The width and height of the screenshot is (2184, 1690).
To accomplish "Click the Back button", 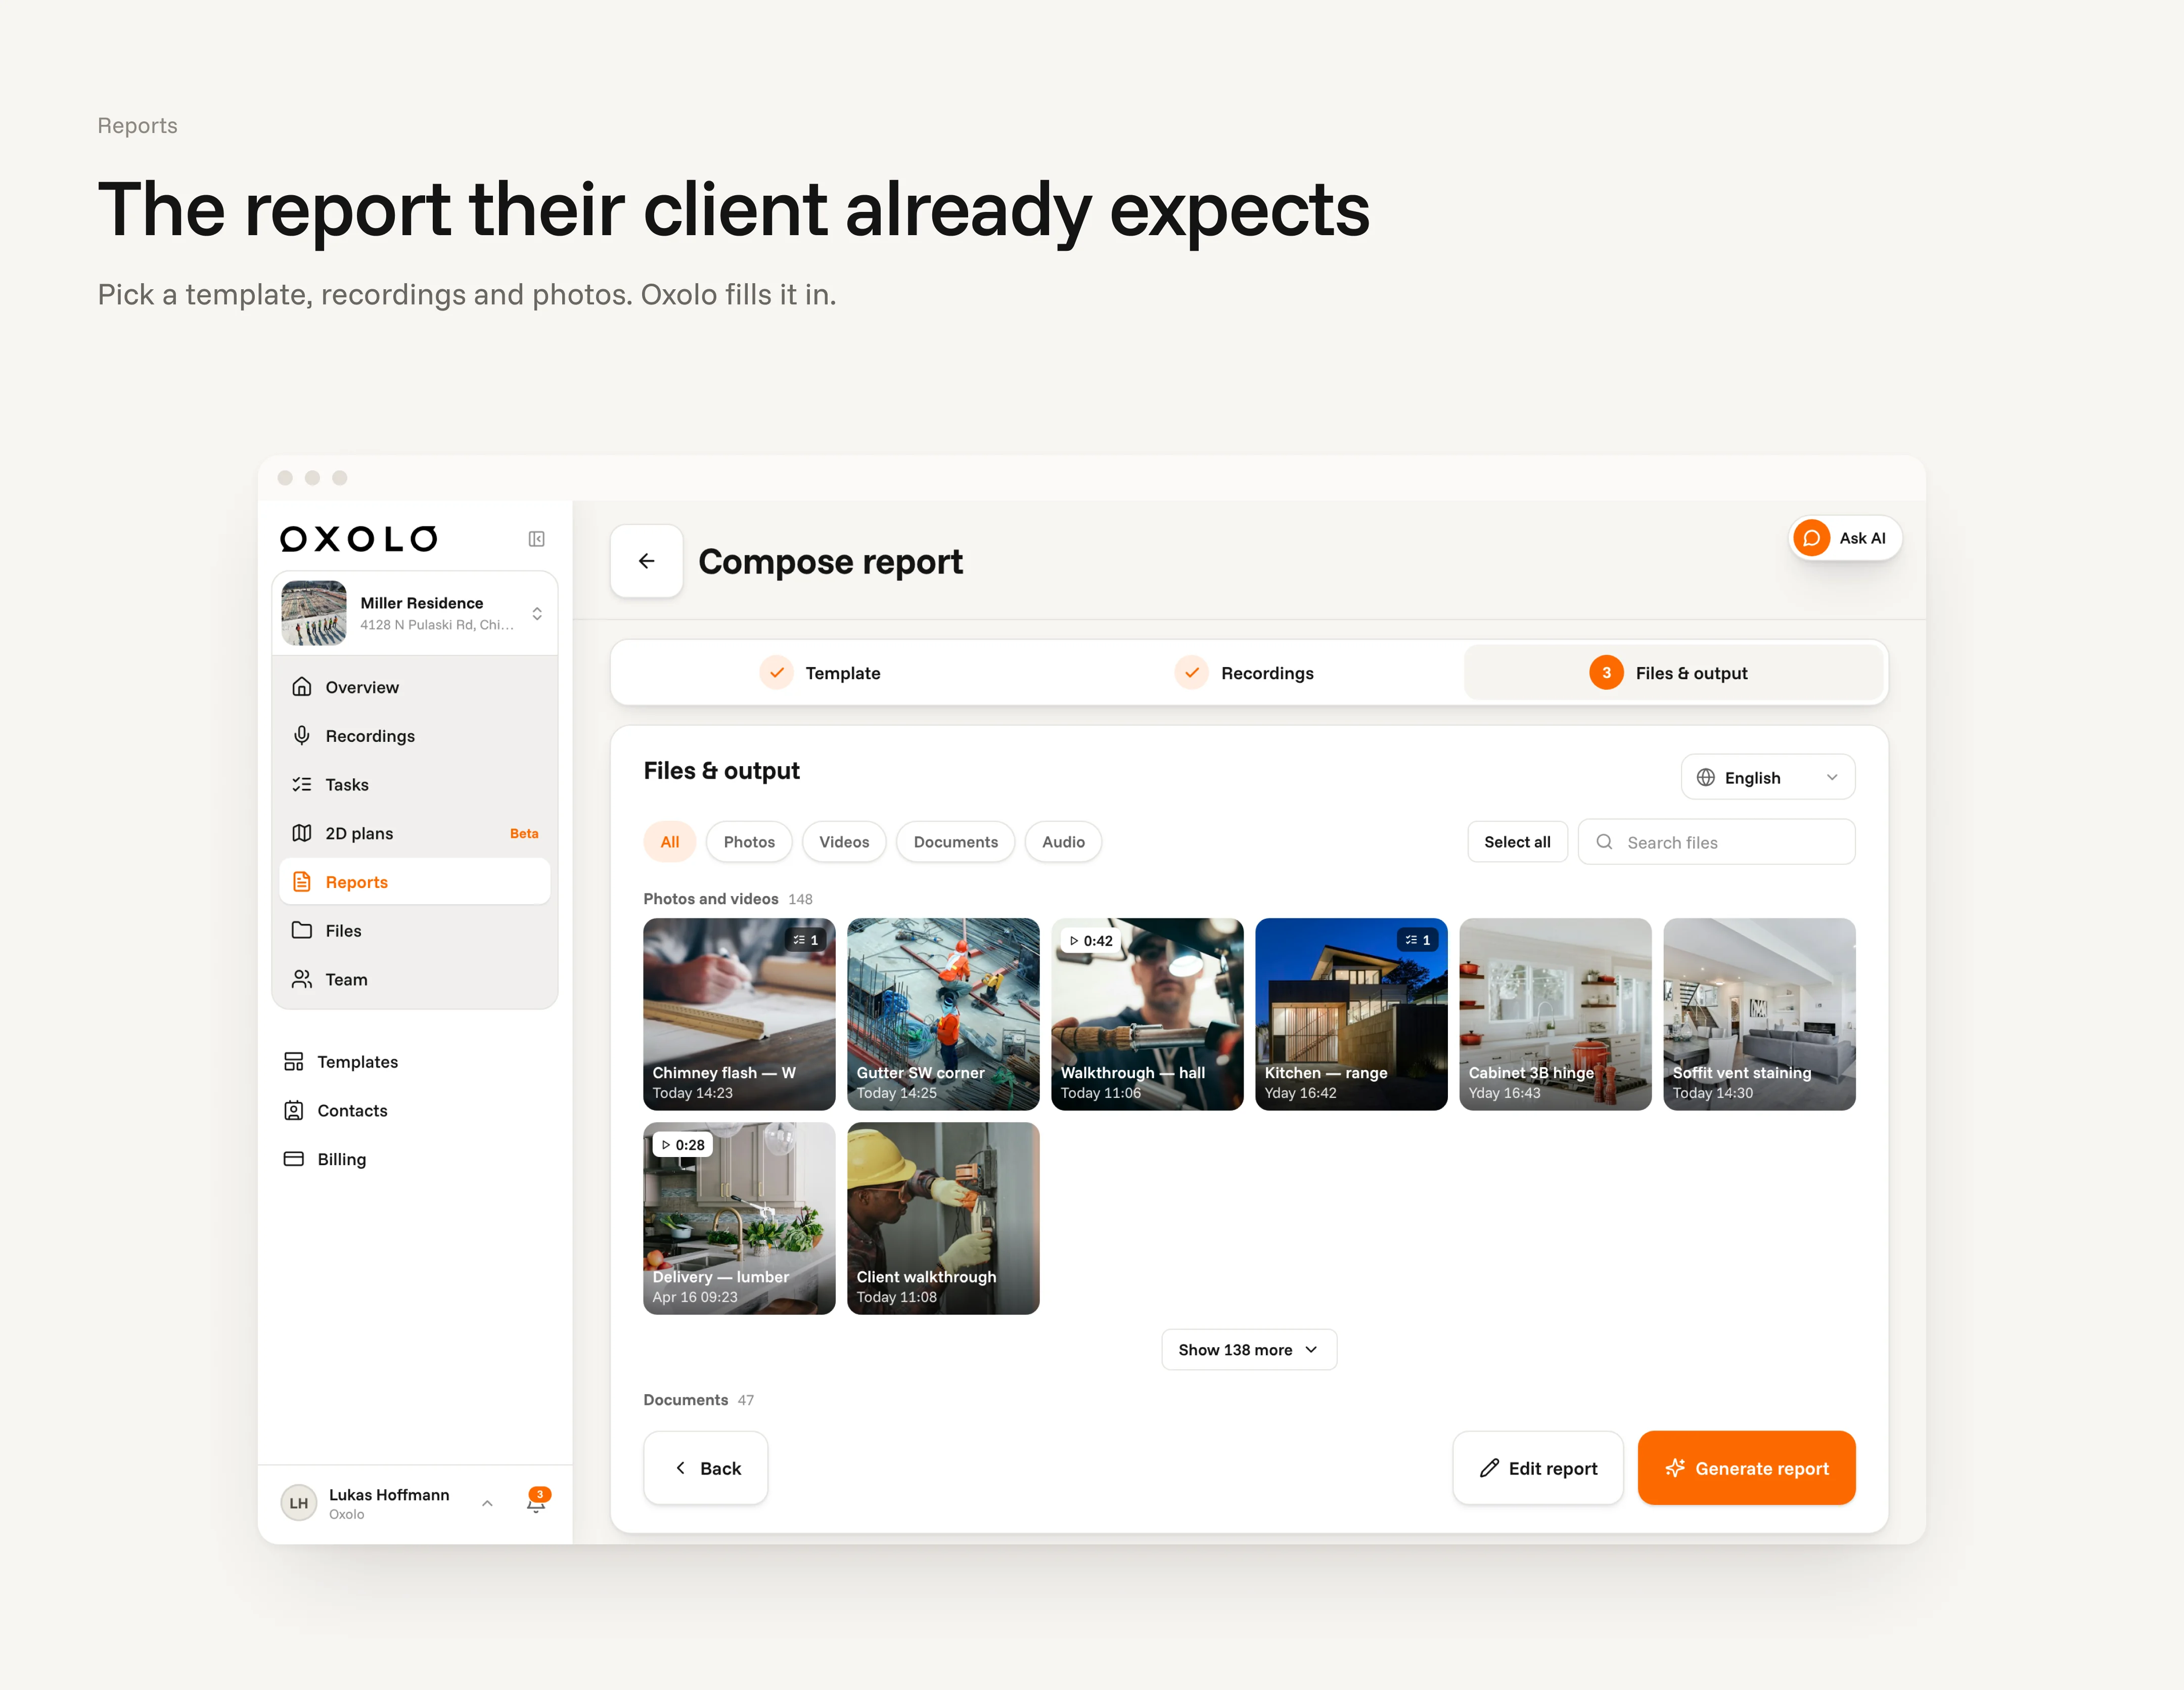I will click(x=706, y=1468).
